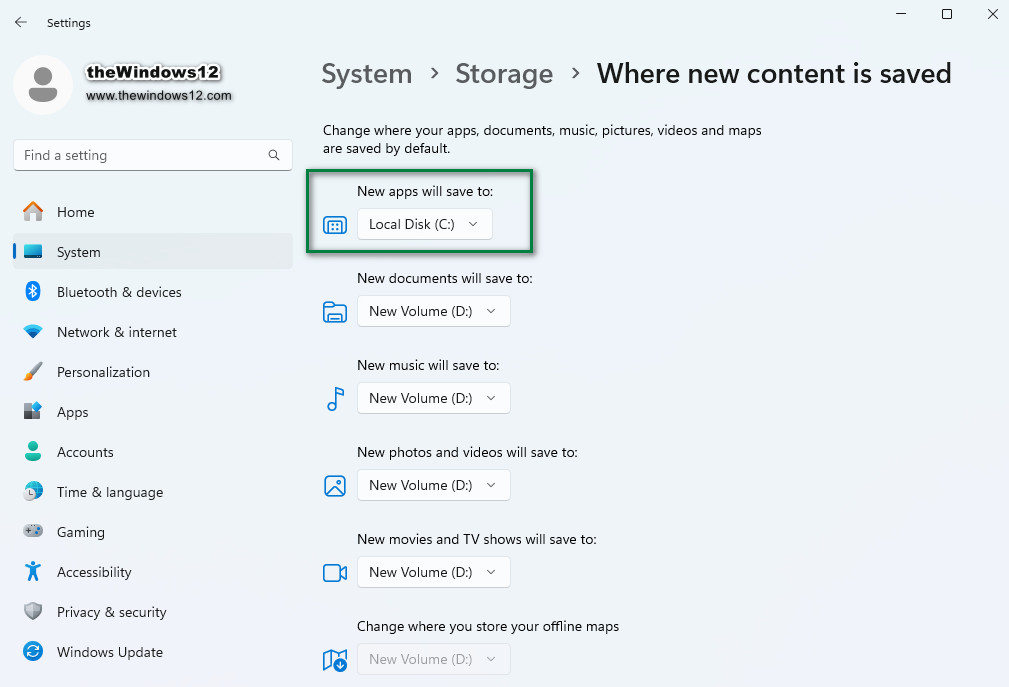This screenshot has height=687, width=1009.
Task: Click 'New movies and TV shows will save to:' label
Action: pyautogui.click(x=477, y=539)
